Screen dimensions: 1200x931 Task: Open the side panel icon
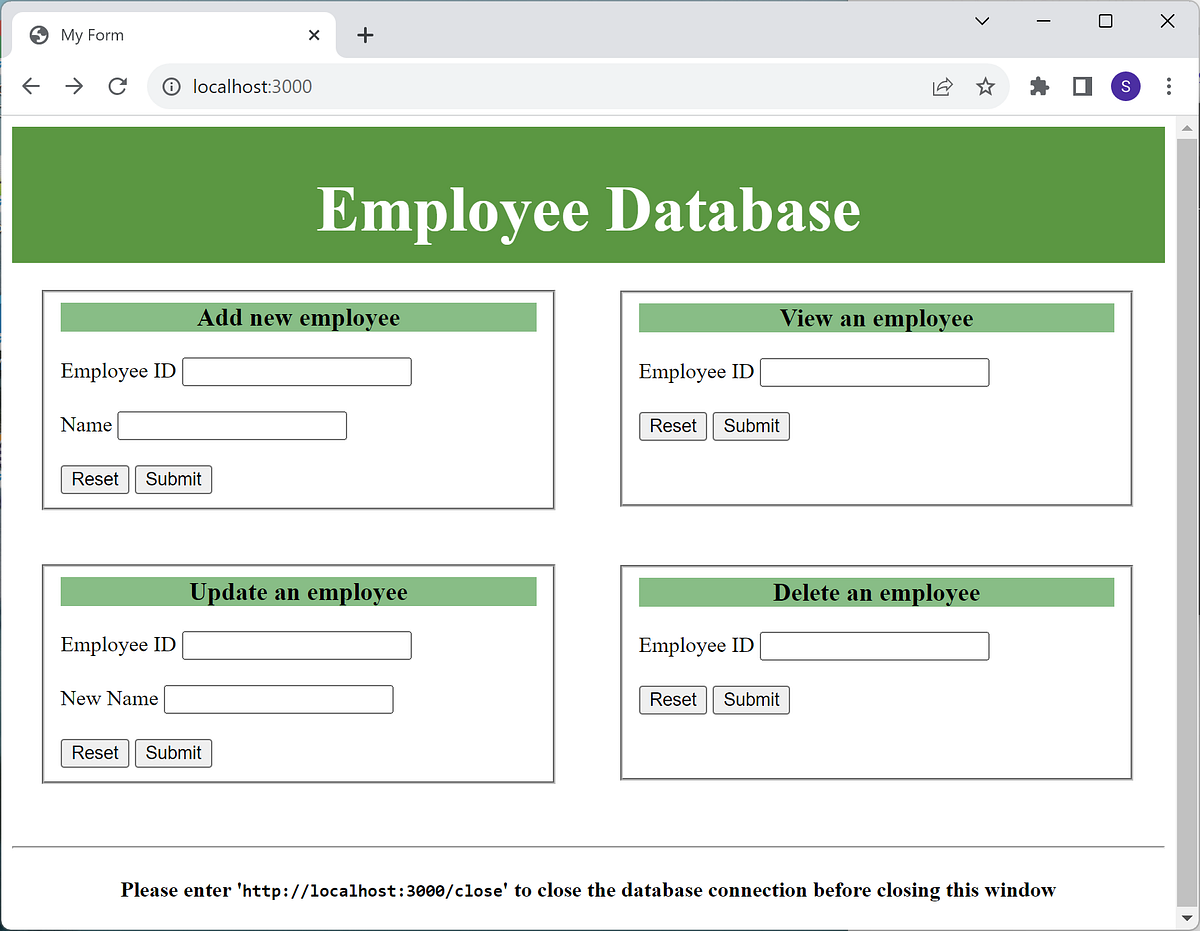[x=1081, y=86]
